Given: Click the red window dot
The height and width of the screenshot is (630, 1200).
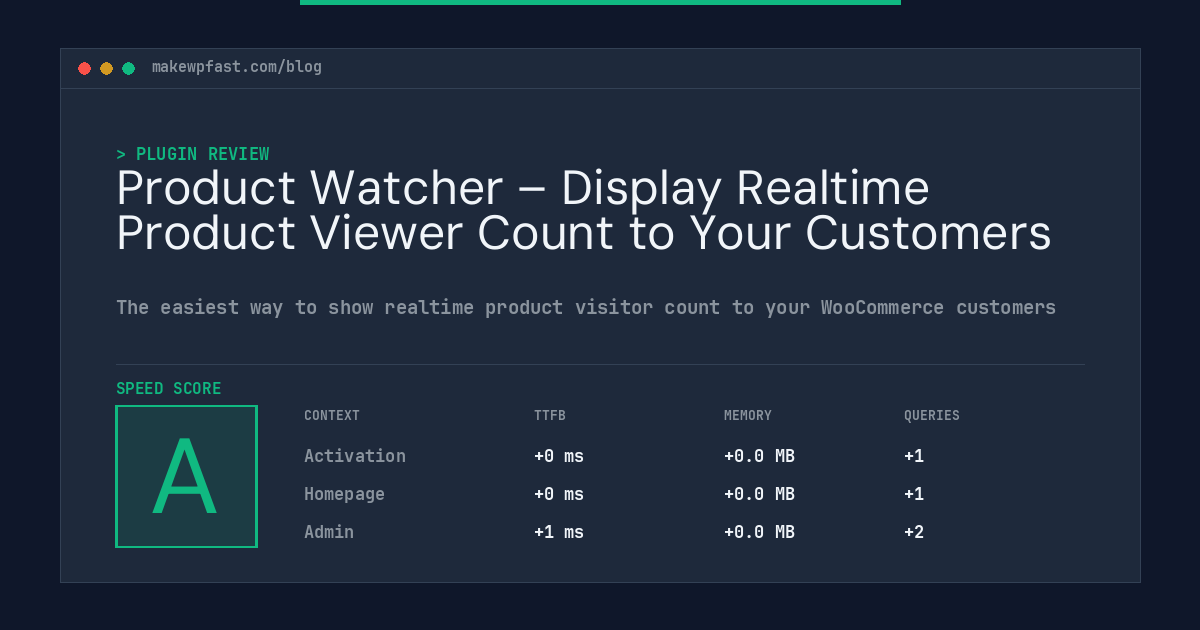Looking at the screenshot, I should coord(84,68).
